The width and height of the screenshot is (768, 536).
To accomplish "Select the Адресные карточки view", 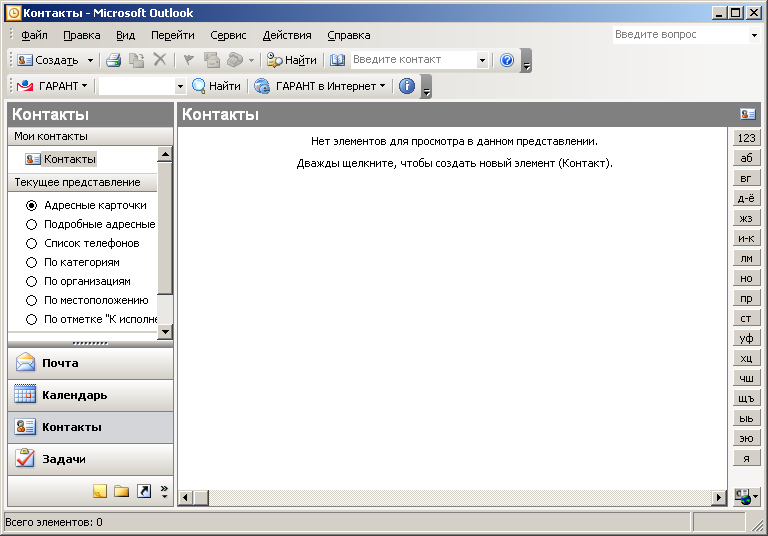I will coord(86,205).
